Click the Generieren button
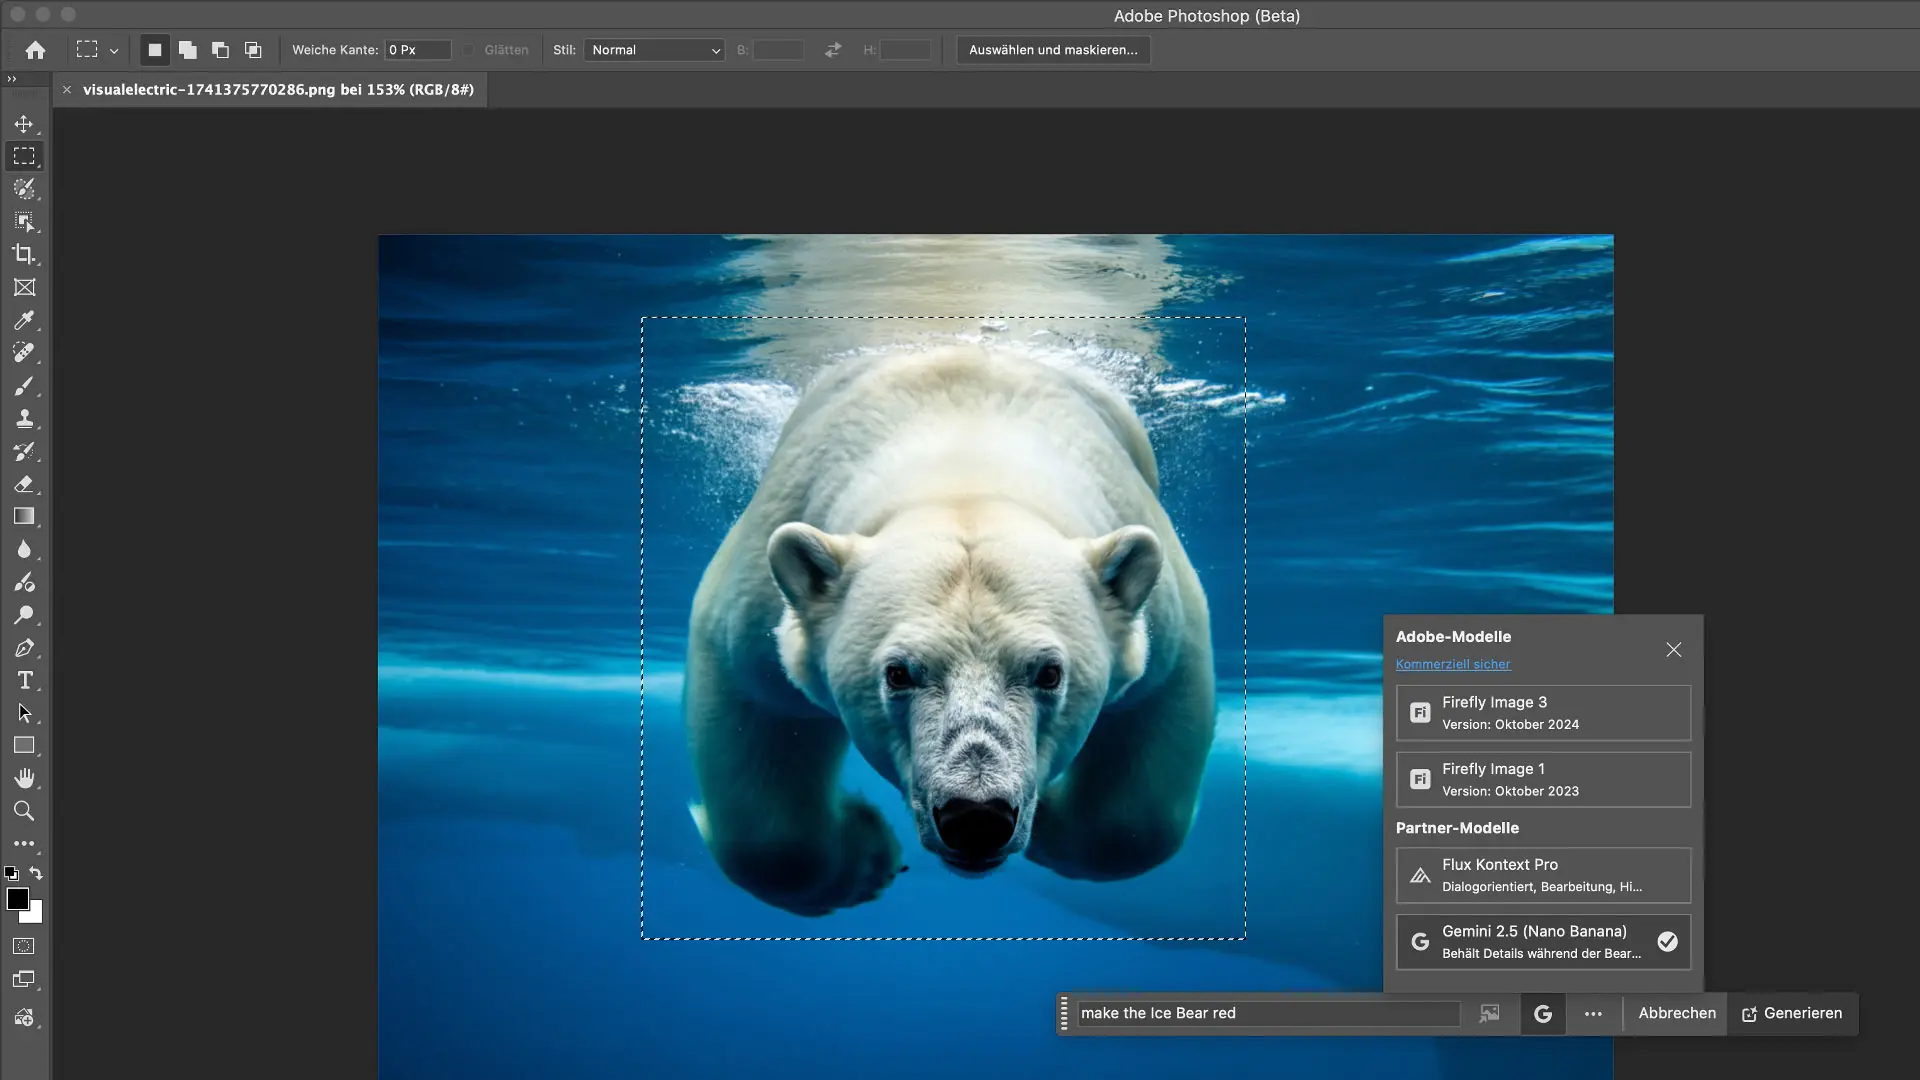This screenshot has width=1920, height=1080. [x=1791, y=1013]
